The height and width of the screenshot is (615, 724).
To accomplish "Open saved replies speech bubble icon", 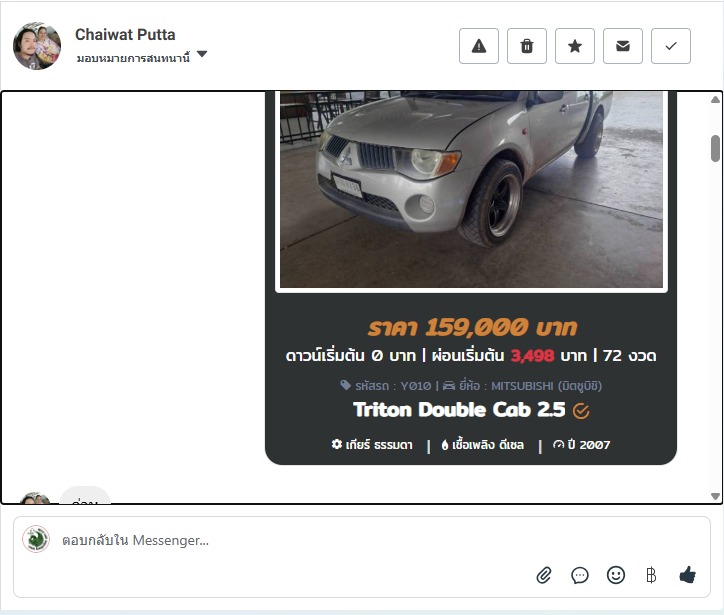I will pos(580,575).
